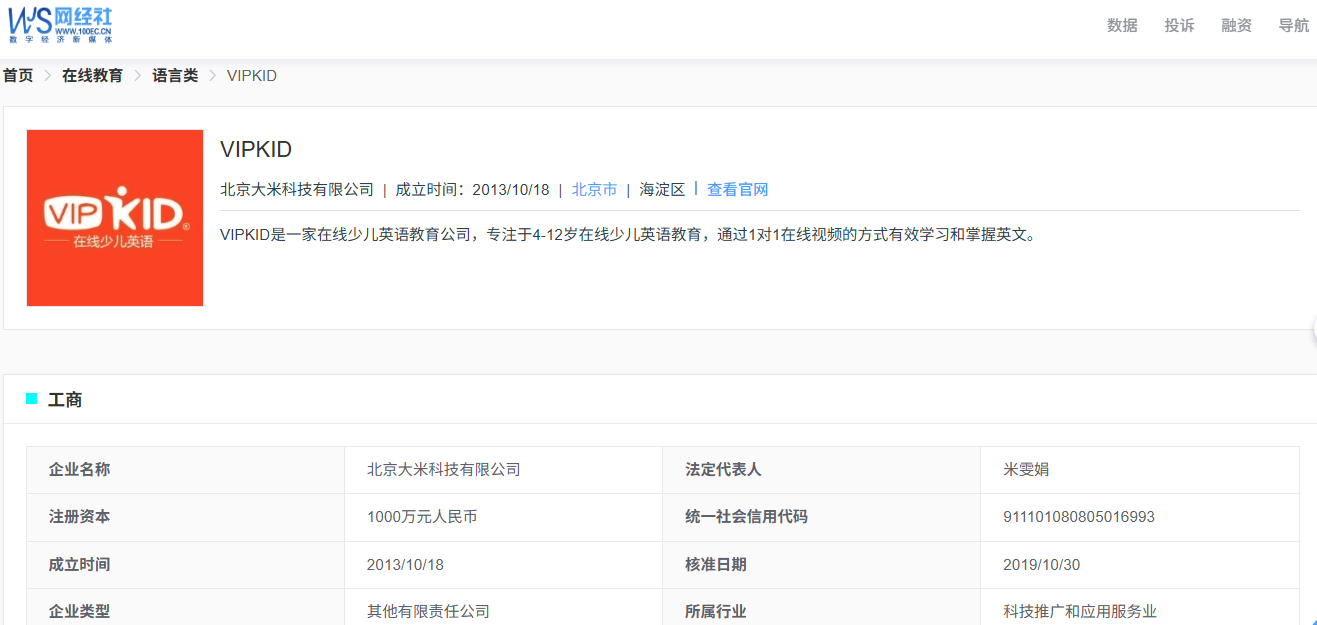The width and height of the screenshot is (1317, 625).
Task: Click the VIPKID company description paragraph
Action: [x=628, y=235]
